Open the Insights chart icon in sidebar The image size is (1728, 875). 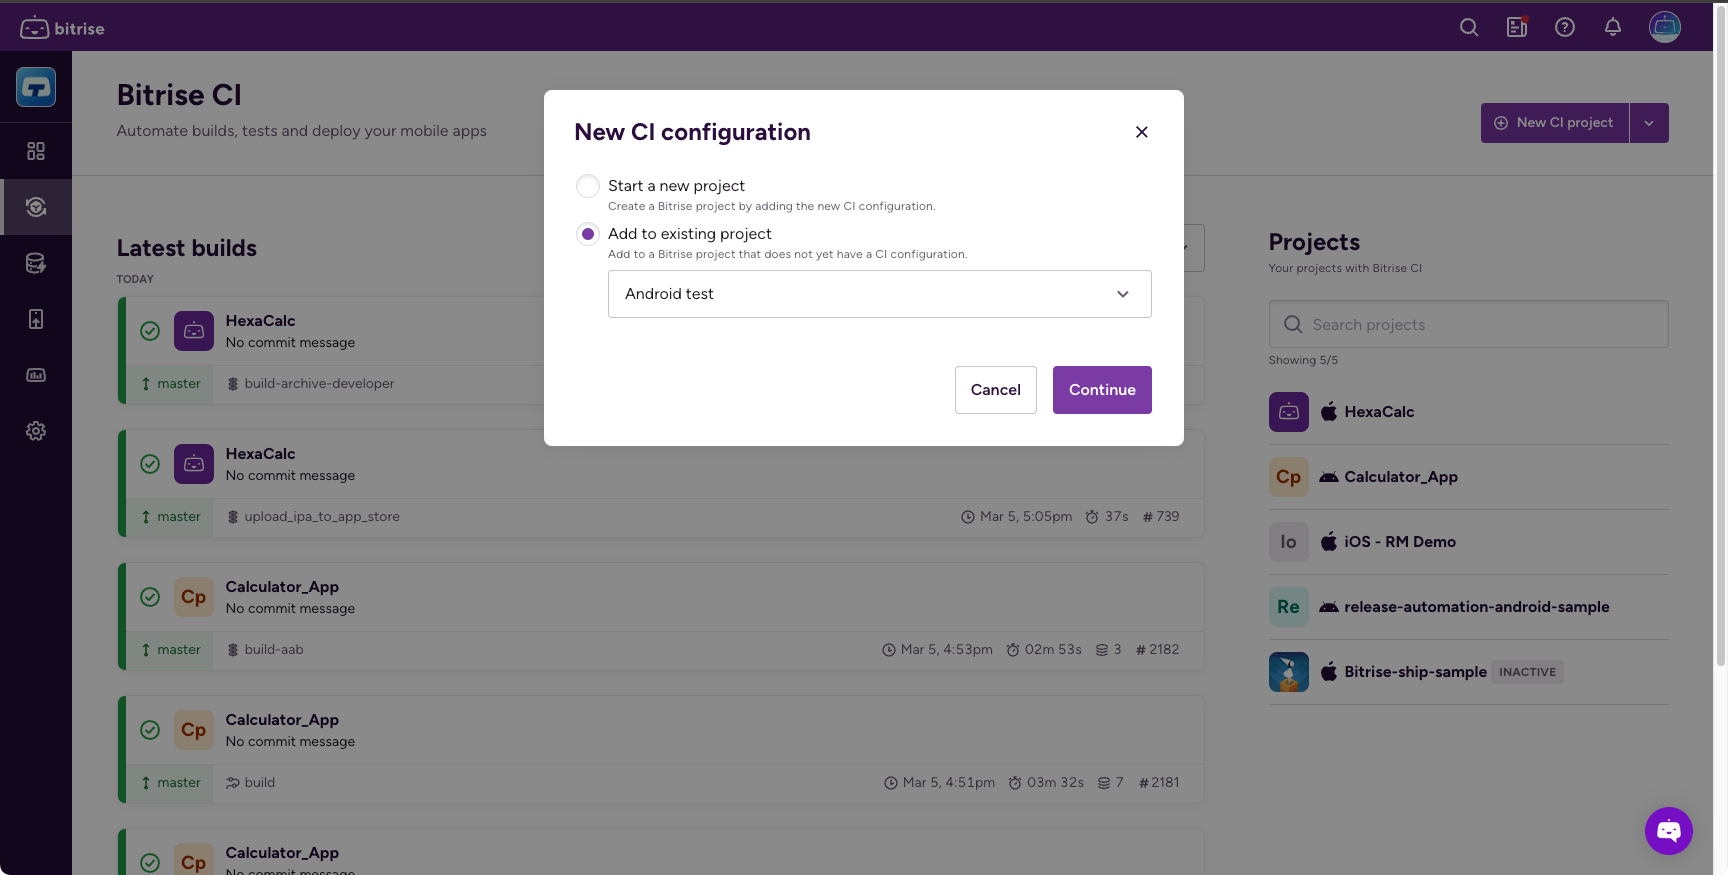coord(36,375)
